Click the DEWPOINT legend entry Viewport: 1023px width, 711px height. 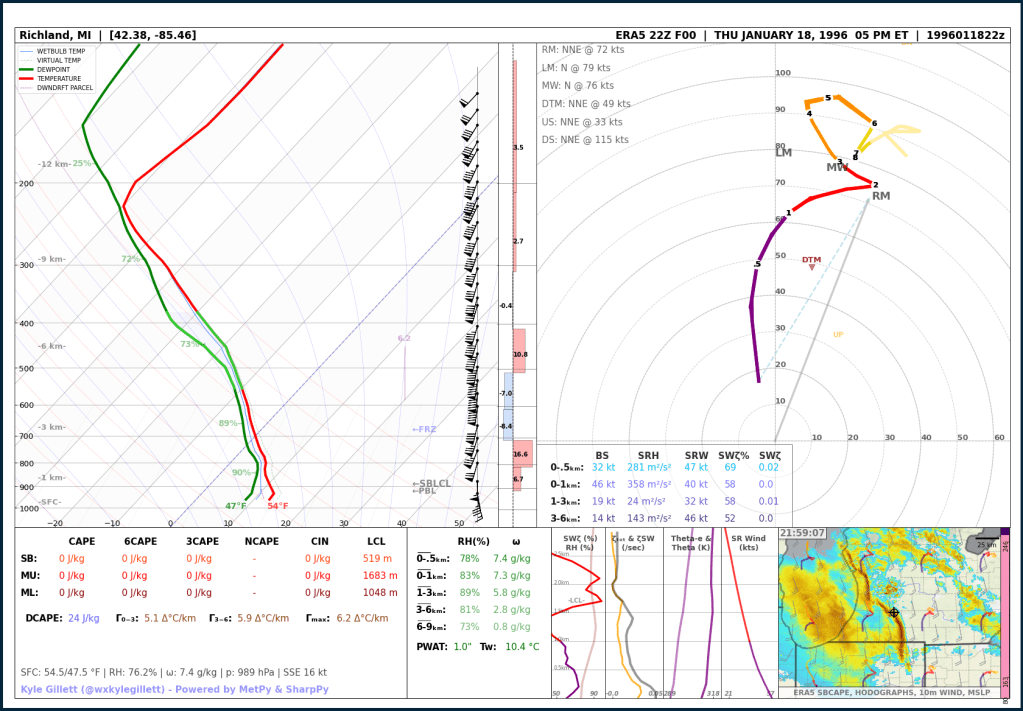point(57,69)
